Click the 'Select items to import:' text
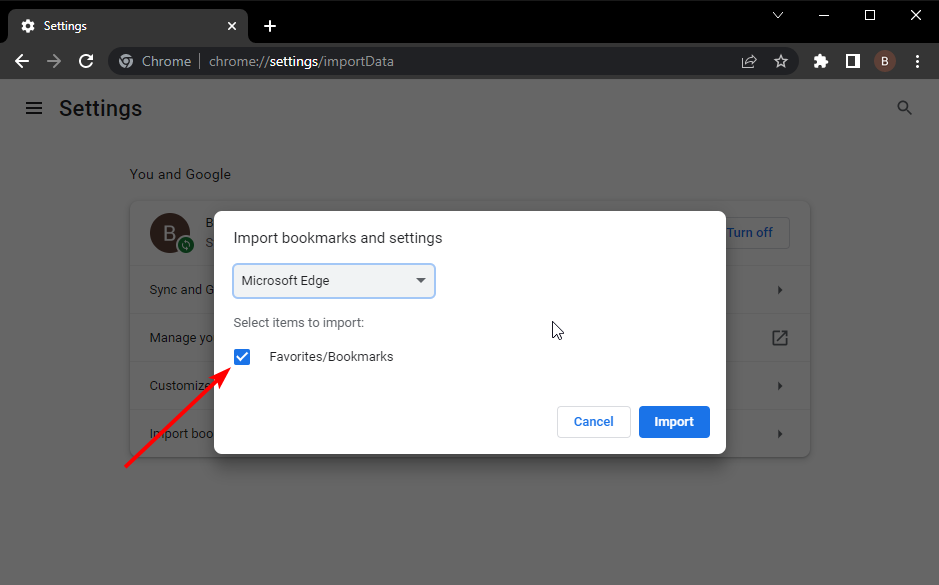The image size is (939, 585). click(x=299, y=323)
